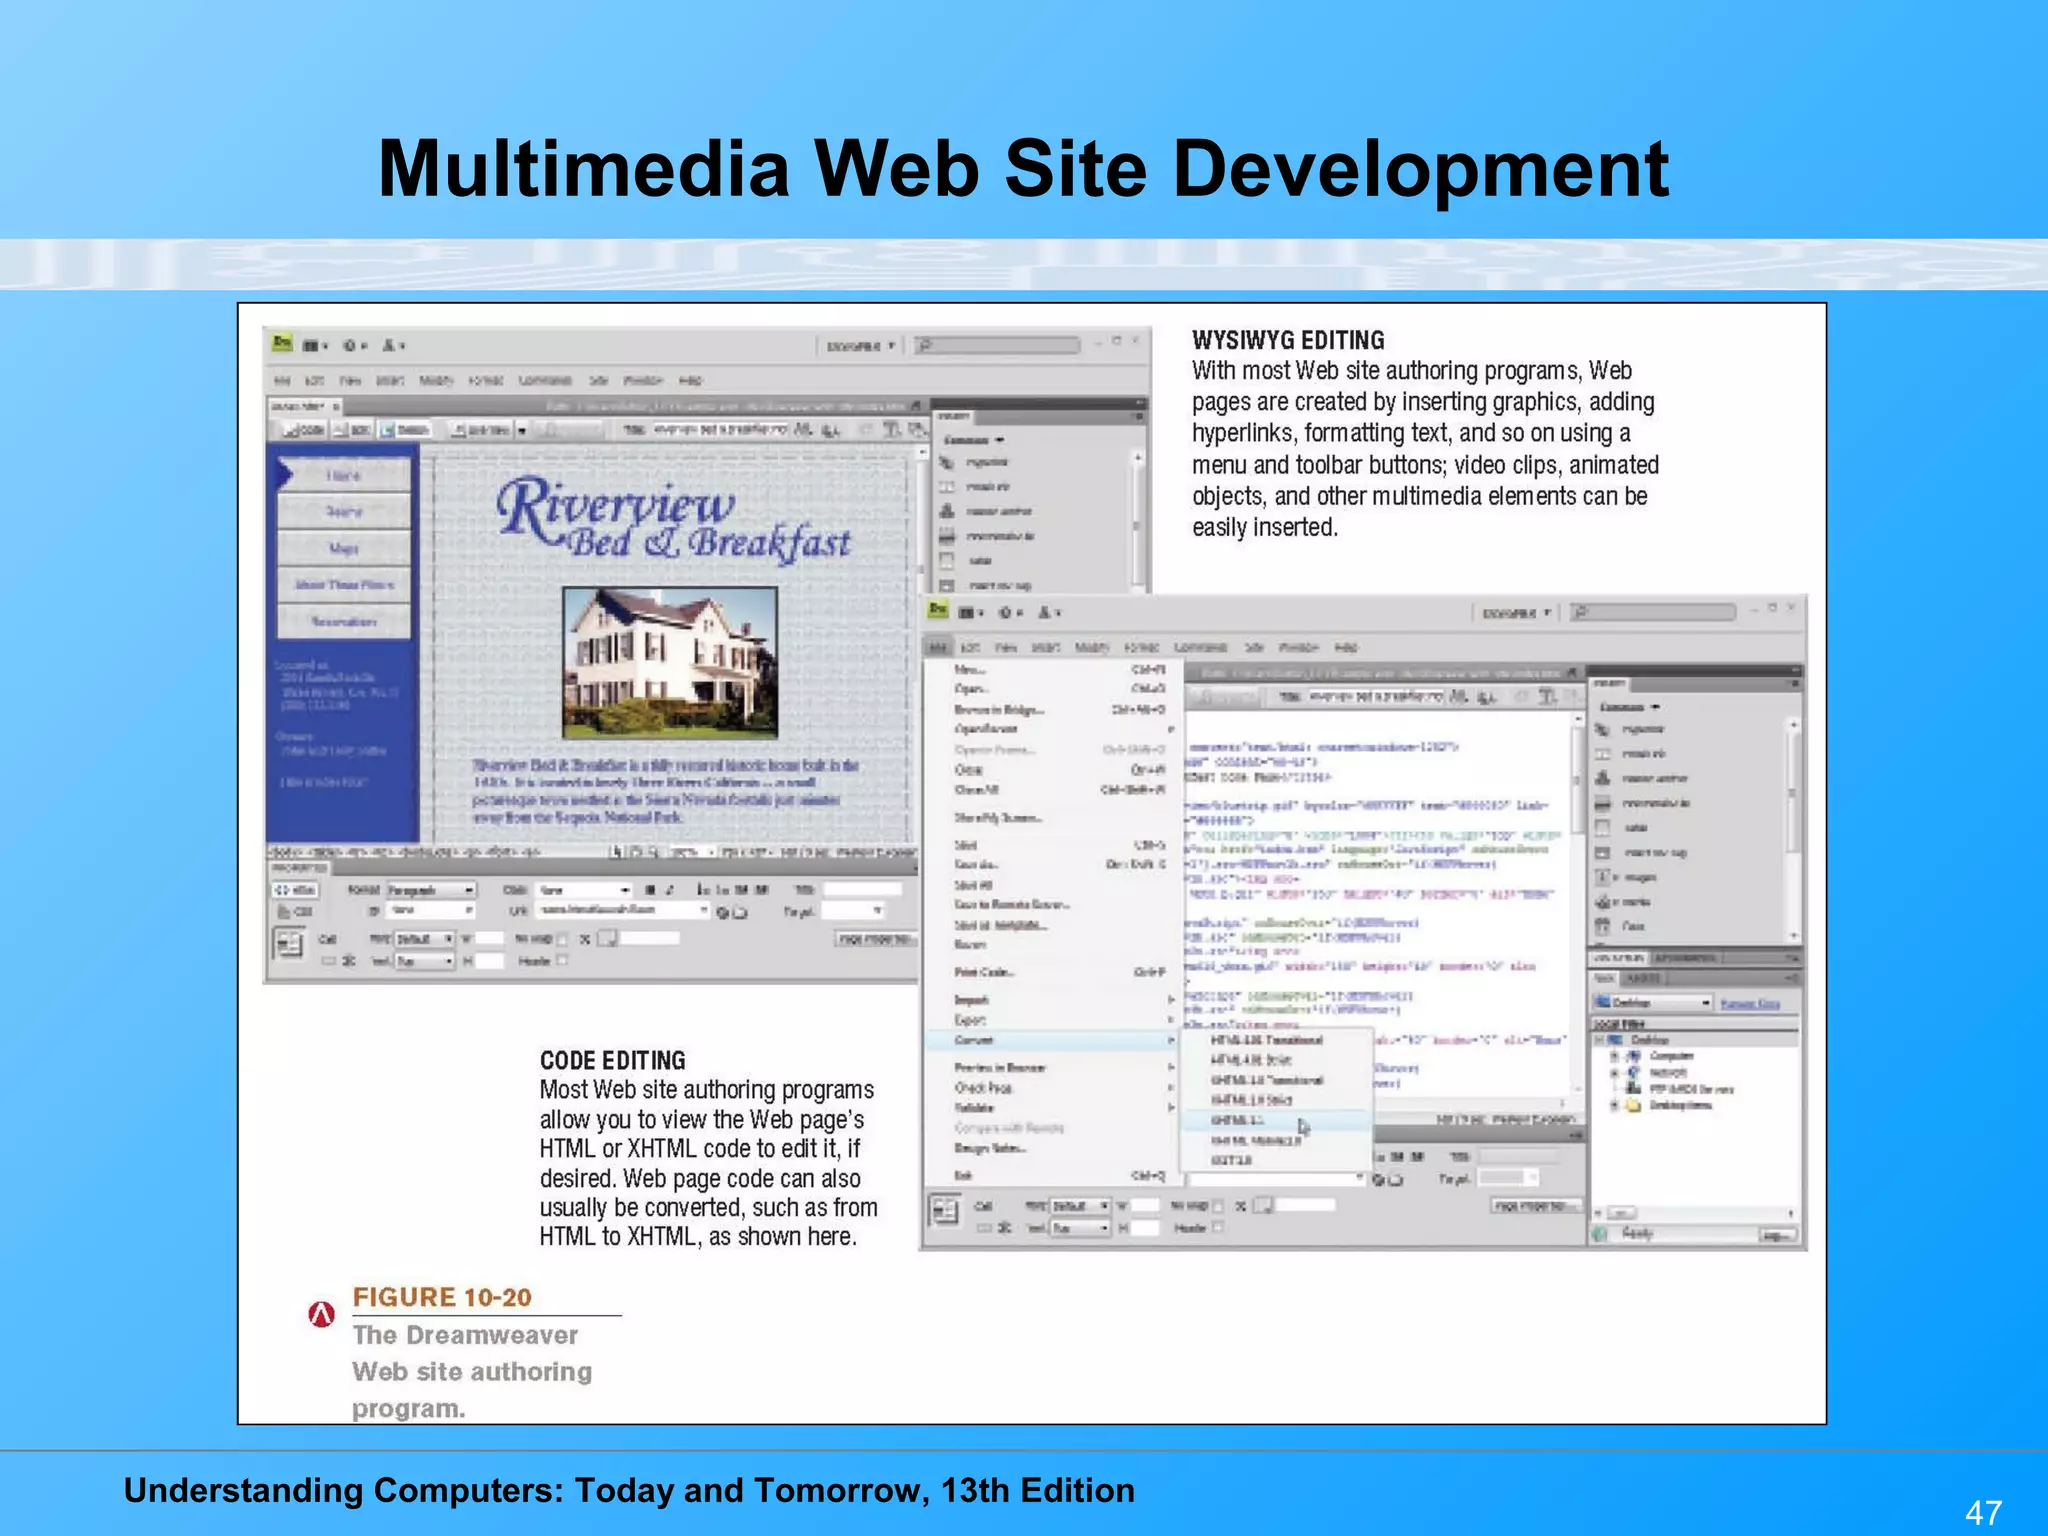
Task: Toggle Header checkbox in upper-left Properties panel
Action: (561, 961)
